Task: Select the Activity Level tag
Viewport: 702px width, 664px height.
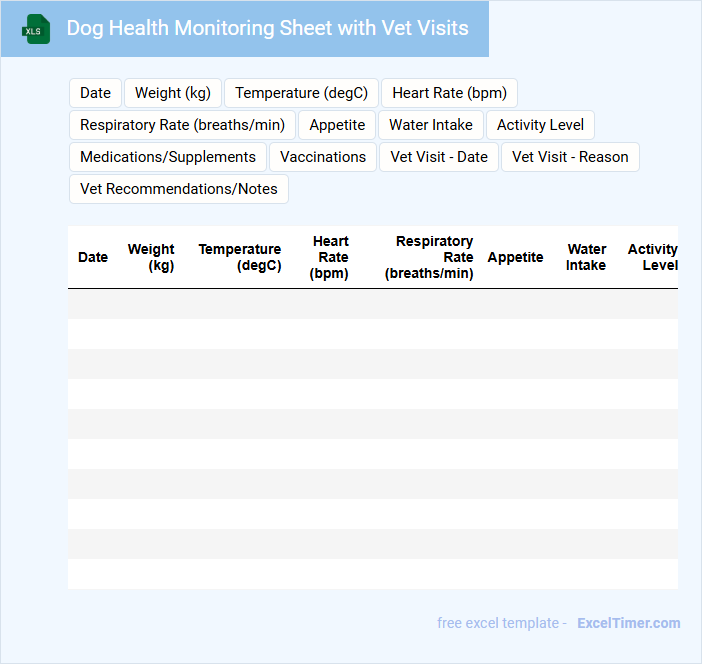Action: pyautogui.click(x=540, y=125)
